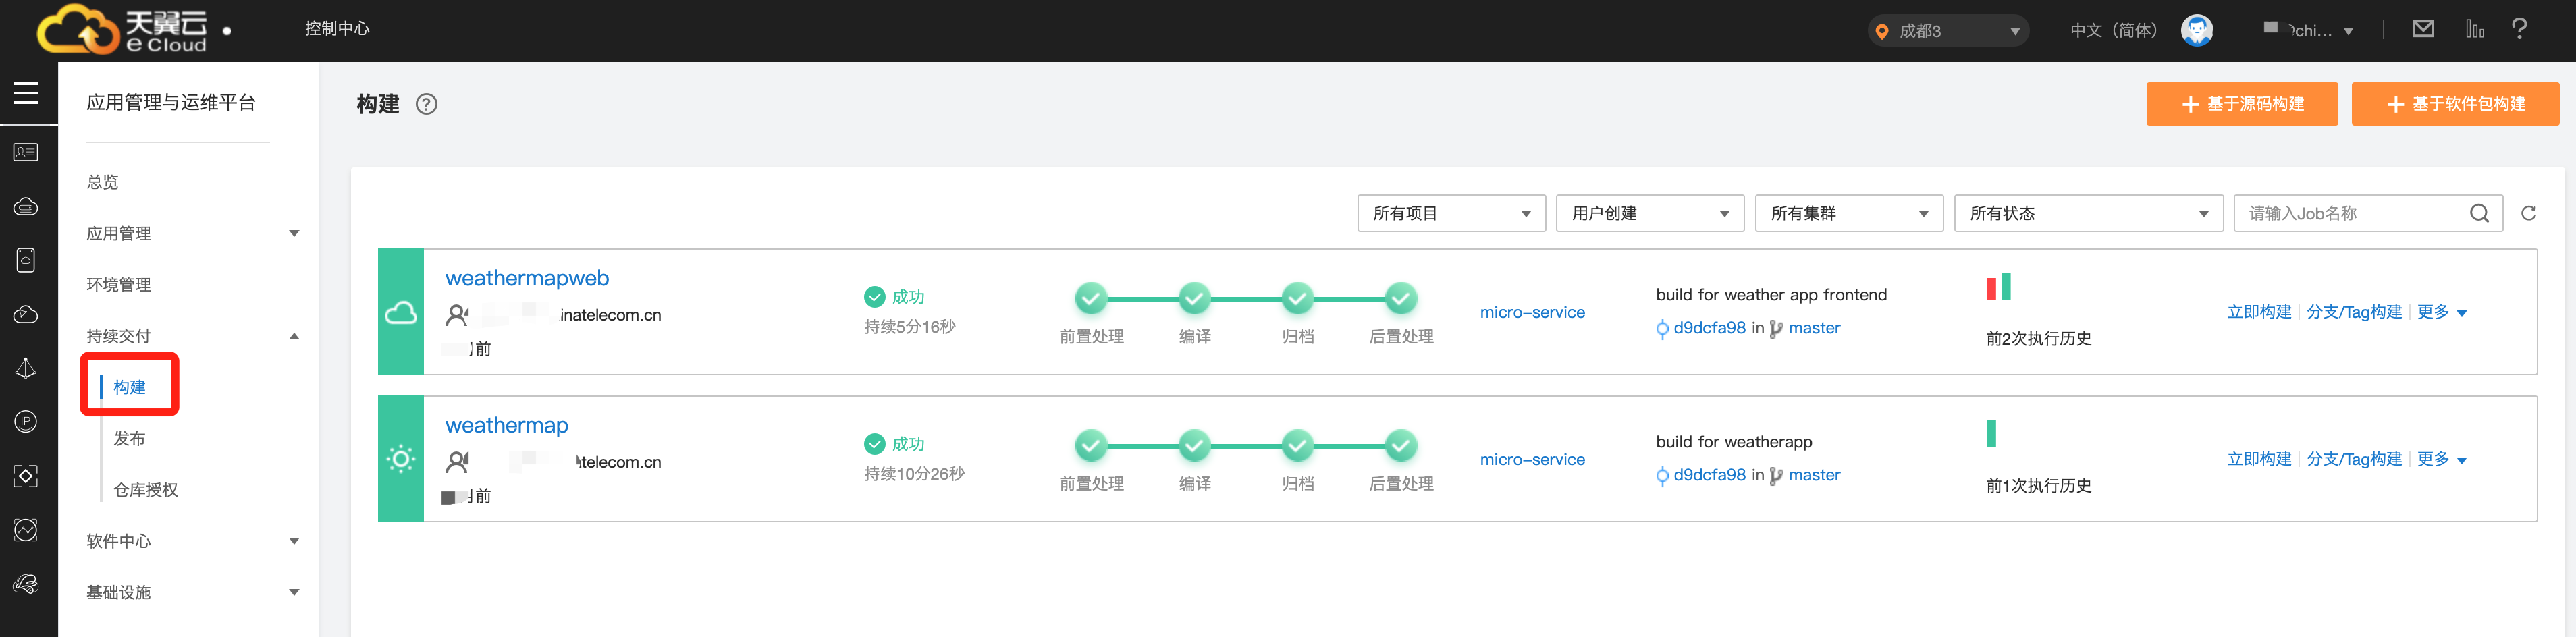
Task: Click the bar chart icon in header
Action: [x=2475, y=29]
